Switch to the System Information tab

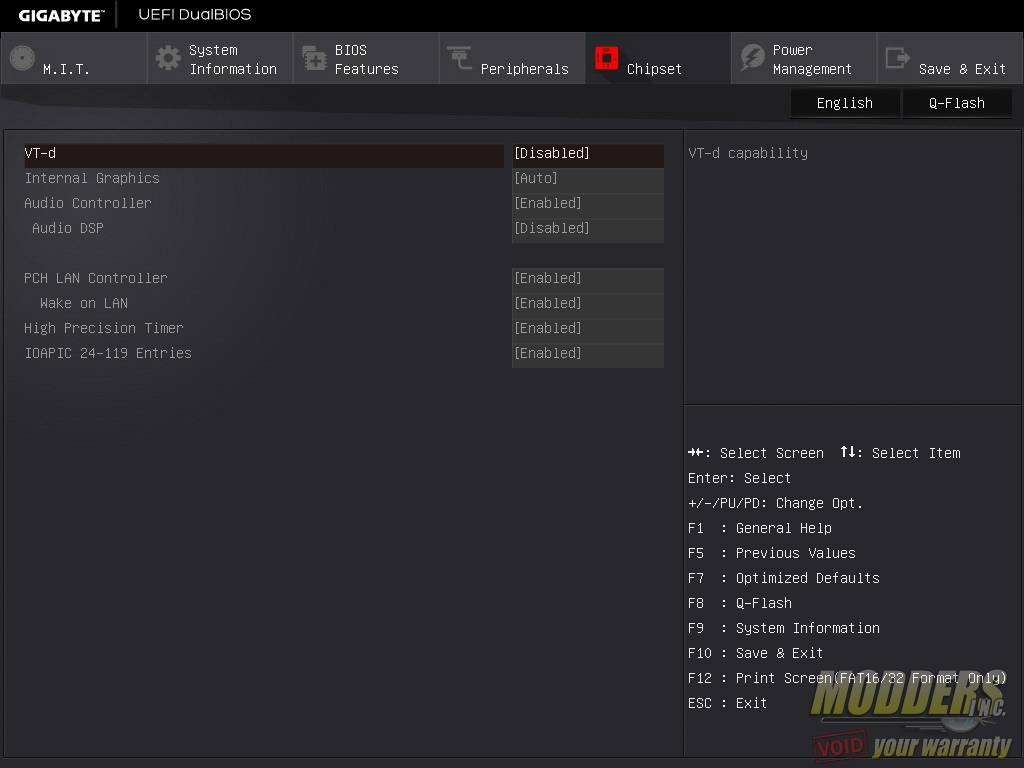(x=220, y=58)
